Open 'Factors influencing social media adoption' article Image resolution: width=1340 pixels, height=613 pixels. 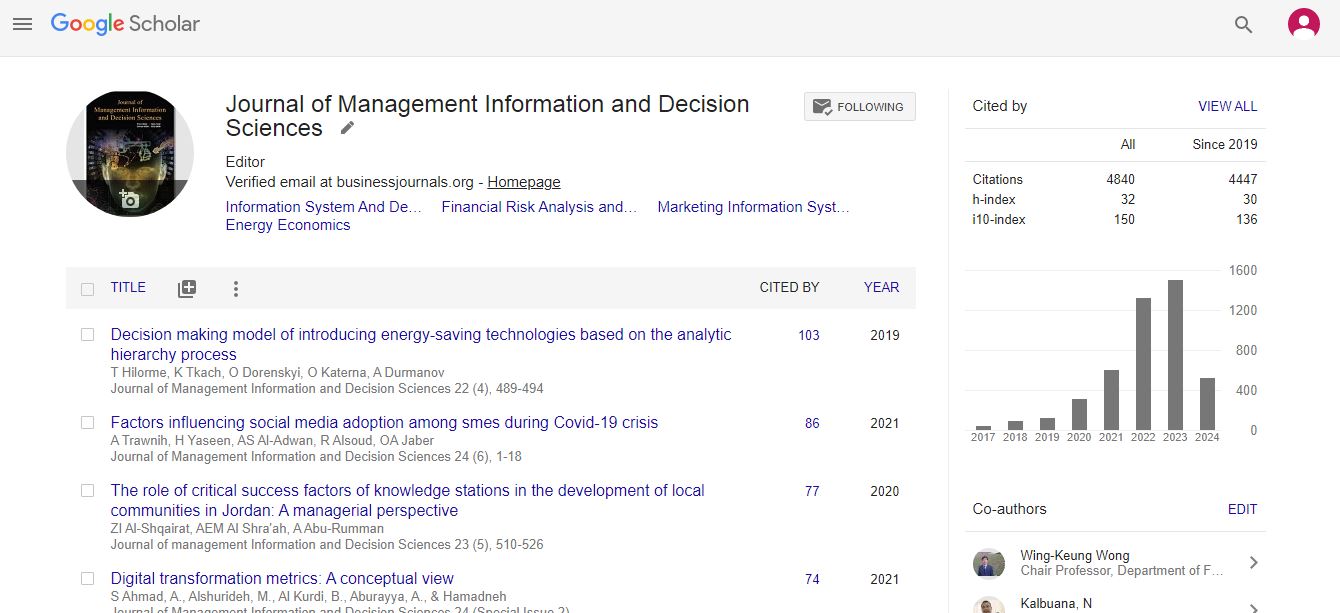point(384,422)
